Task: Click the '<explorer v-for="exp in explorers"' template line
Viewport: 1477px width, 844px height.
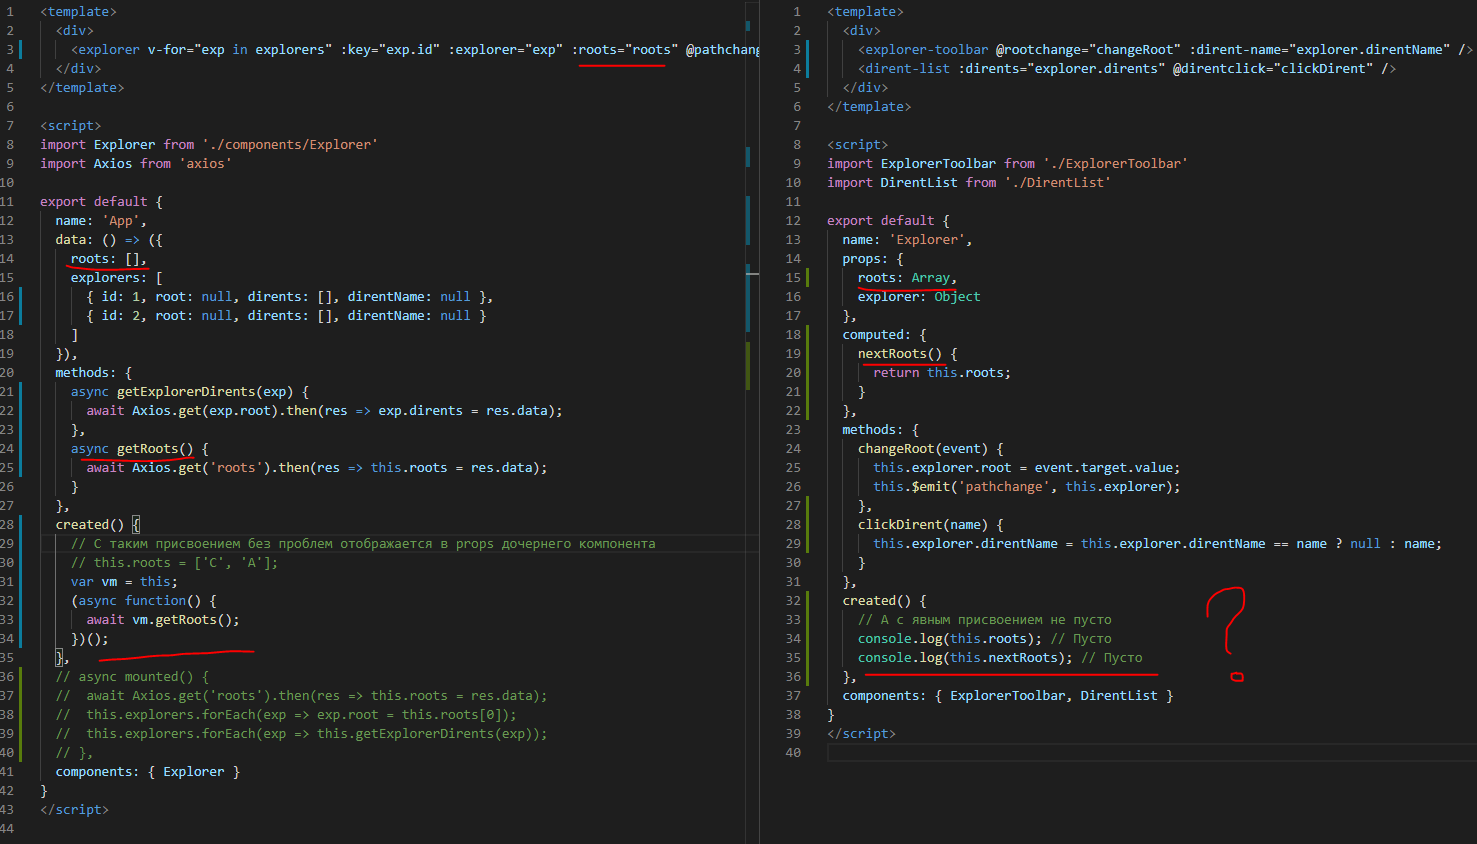Action: 415,49
